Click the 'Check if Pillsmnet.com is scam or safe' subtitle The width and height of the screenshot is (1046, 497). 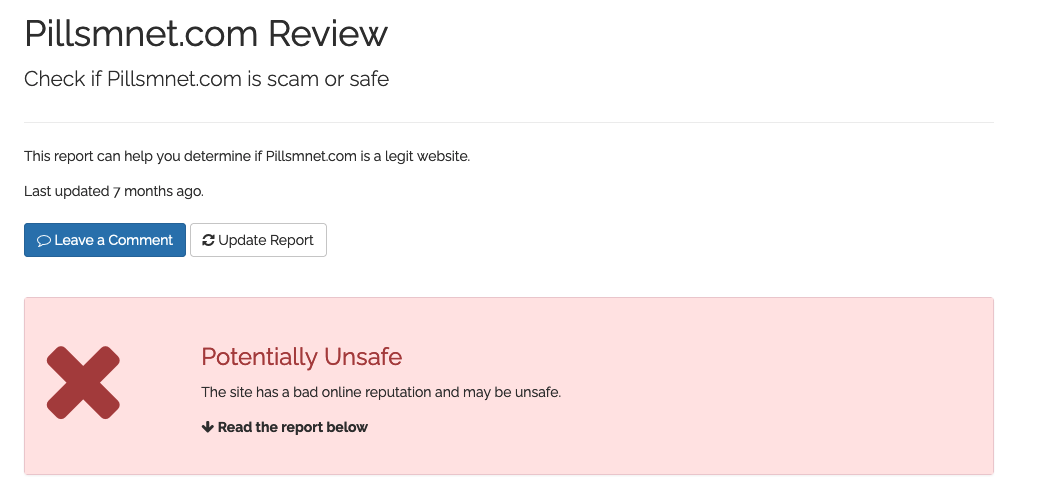point(206,79)
